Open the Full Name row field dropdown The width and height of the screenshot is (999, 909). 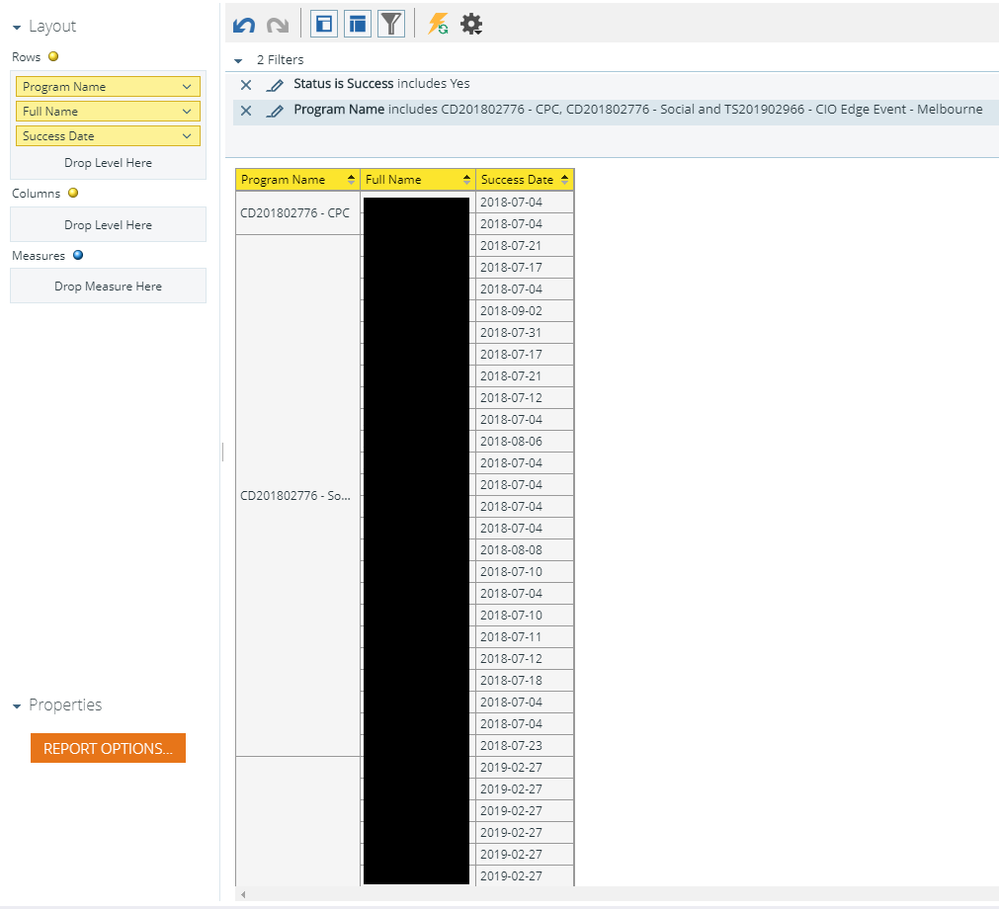click(x=187, y=111)
